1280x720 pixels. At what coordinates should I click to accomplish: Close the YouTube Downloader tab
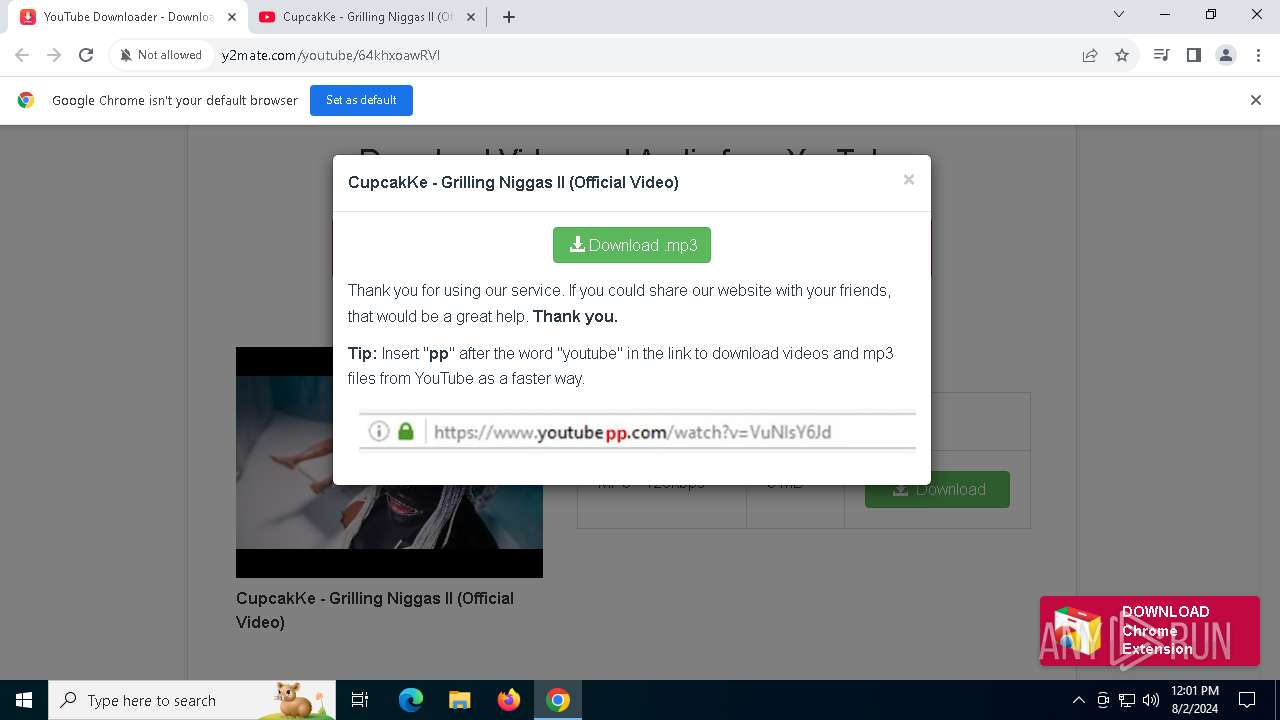coord(232,17)
